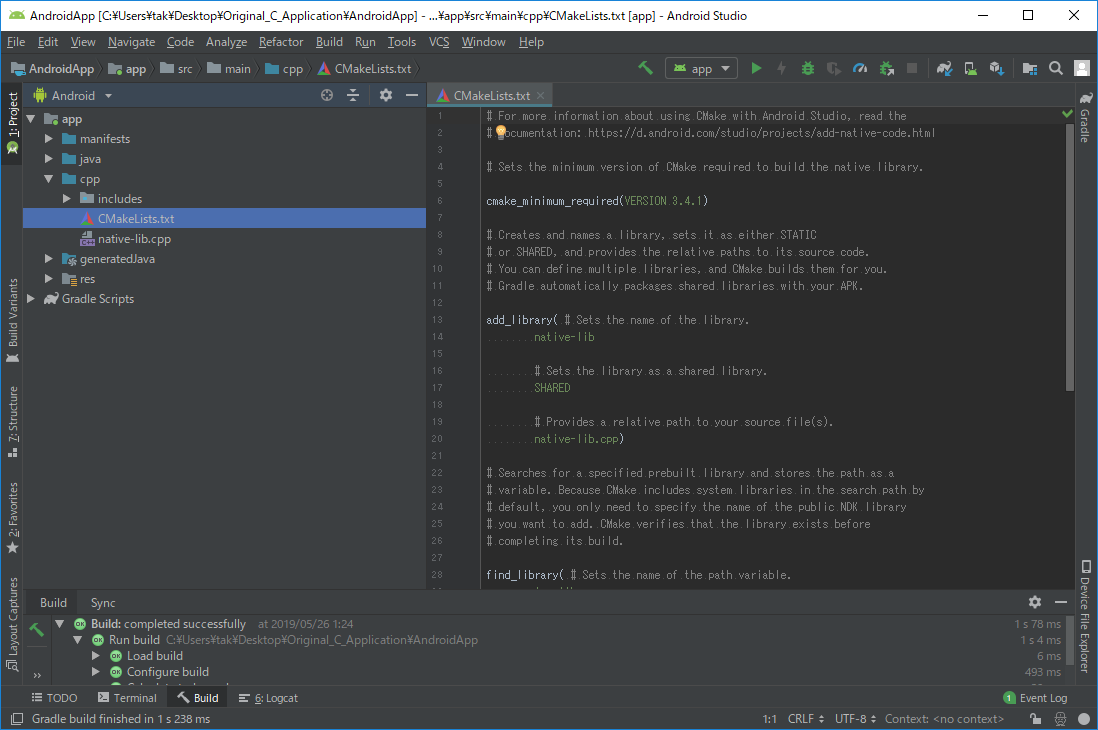This screenshot has width=1098, height=730.
Task: Toggle the Build Variants side tool window
Action: click(13, 319)
